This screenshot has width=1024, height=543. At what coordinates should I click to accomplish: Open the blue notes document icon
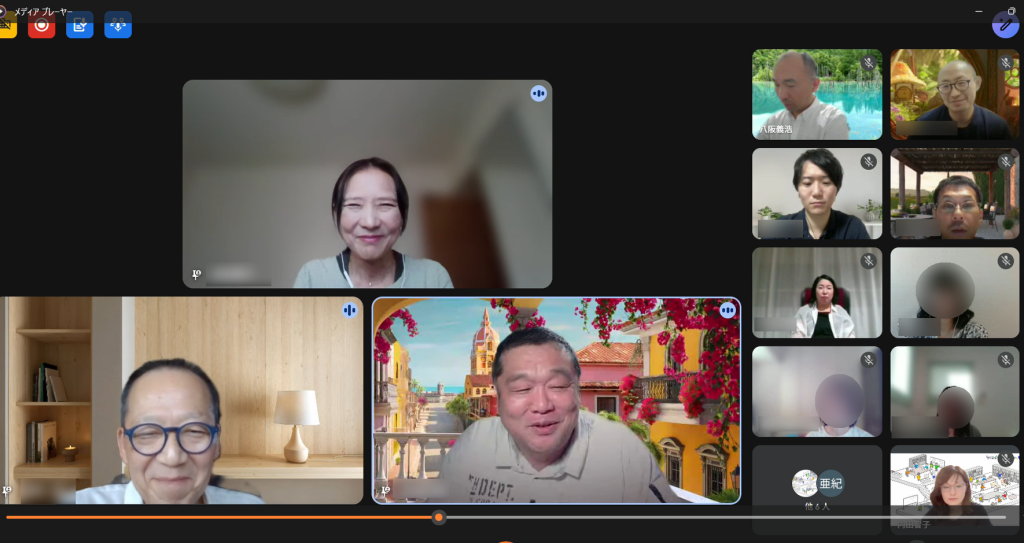tap(80, 25)
